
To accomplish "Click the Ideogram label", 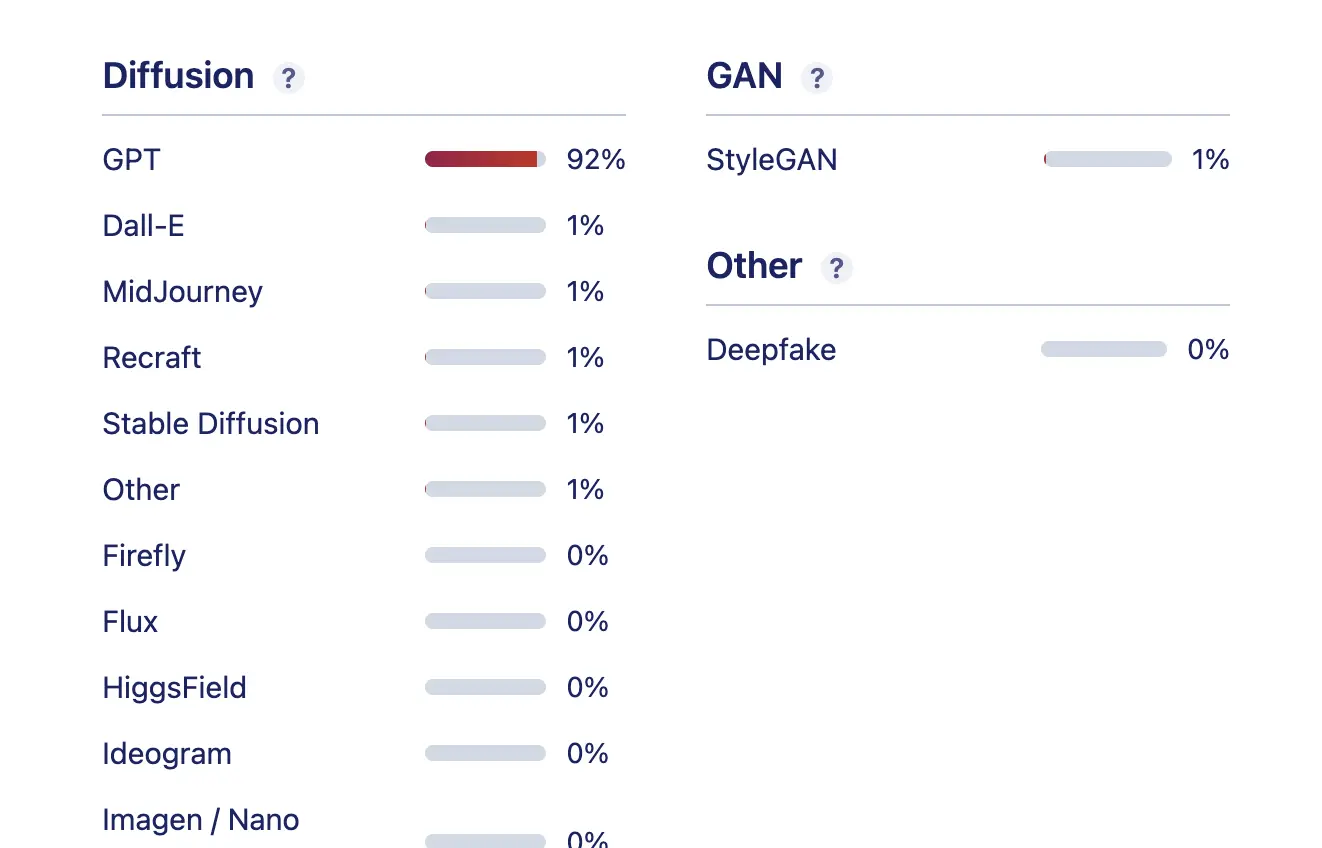I will 167,754.
